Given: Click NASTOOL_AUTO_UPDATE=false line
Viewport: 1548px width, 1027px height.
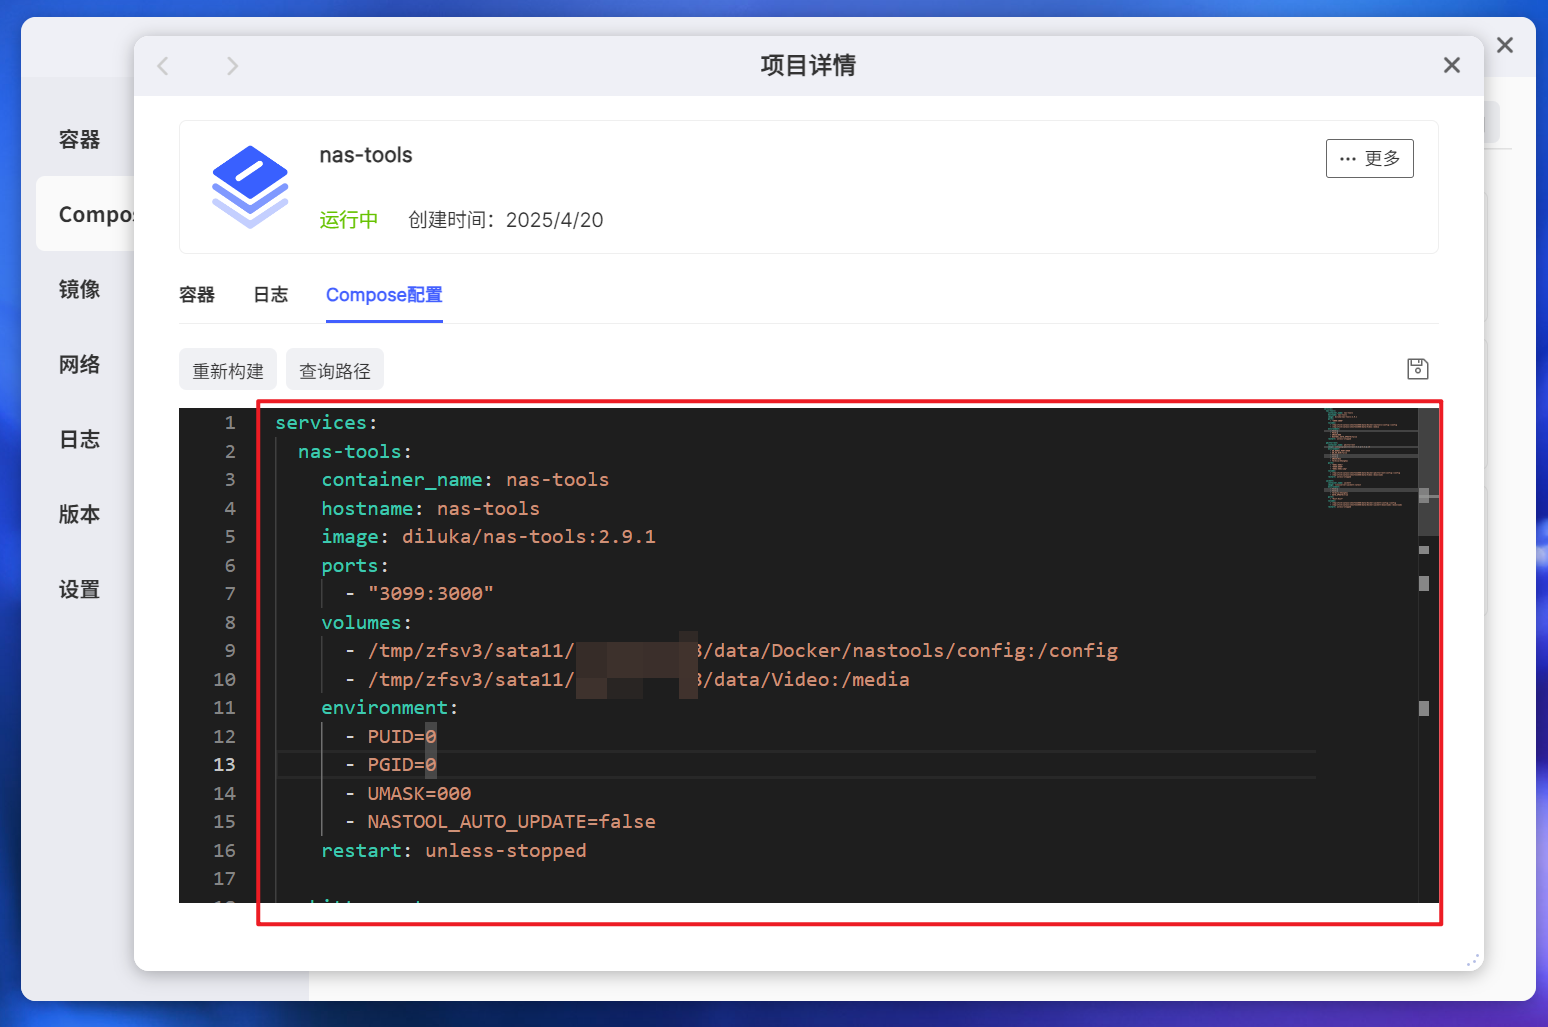Looking at the screenshot, I should click(500, 821).
